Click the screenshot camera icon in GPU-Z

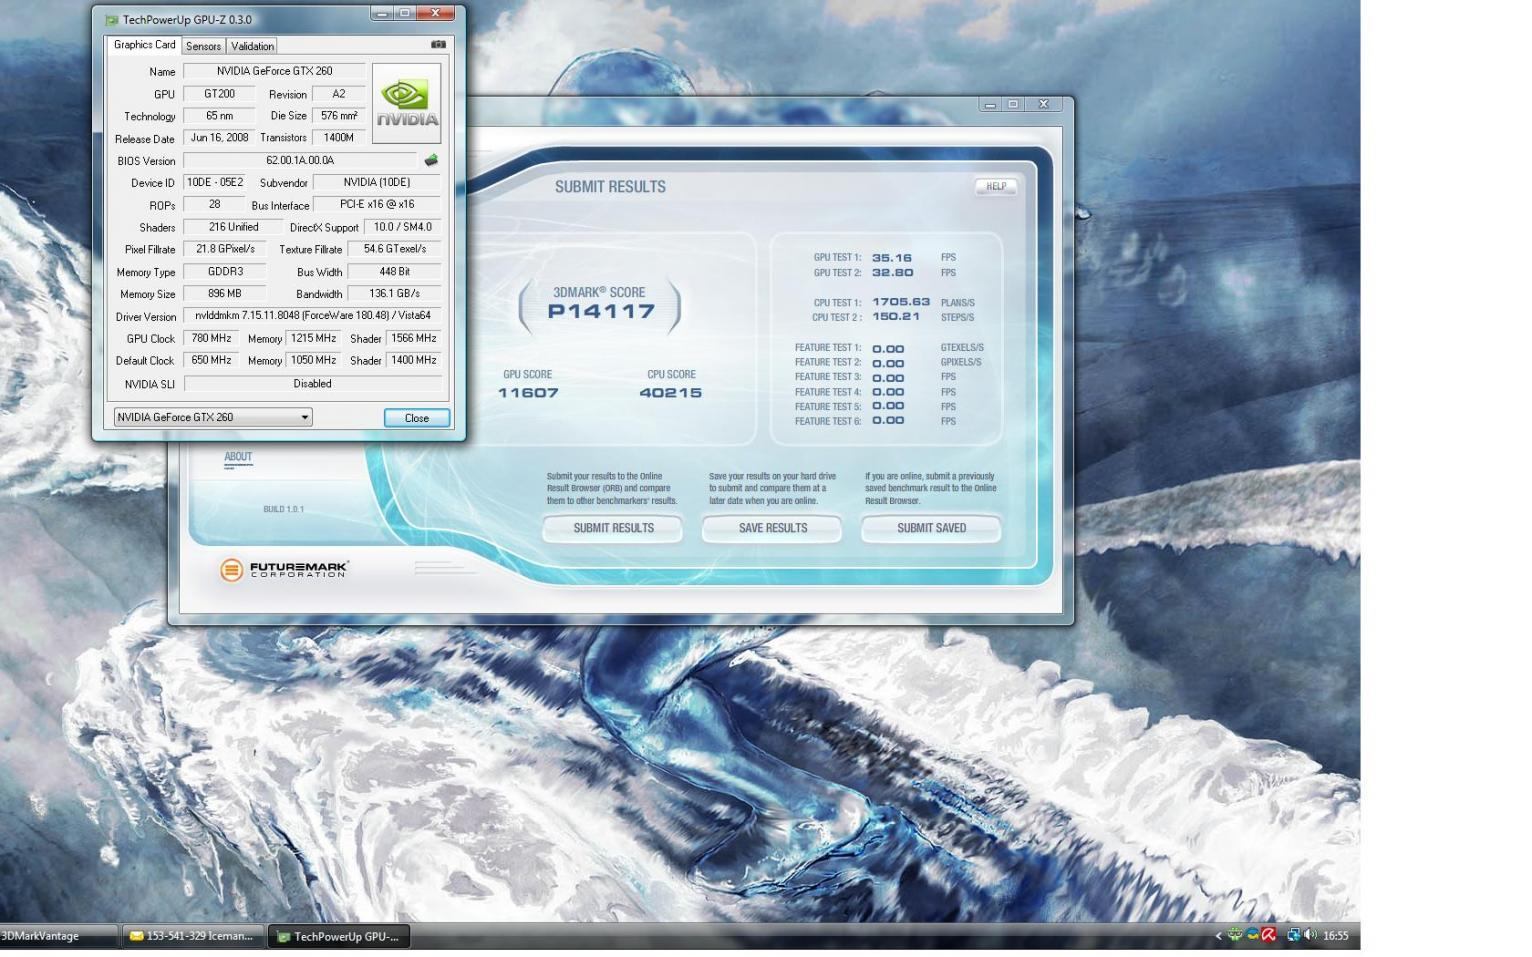[438, 45]
